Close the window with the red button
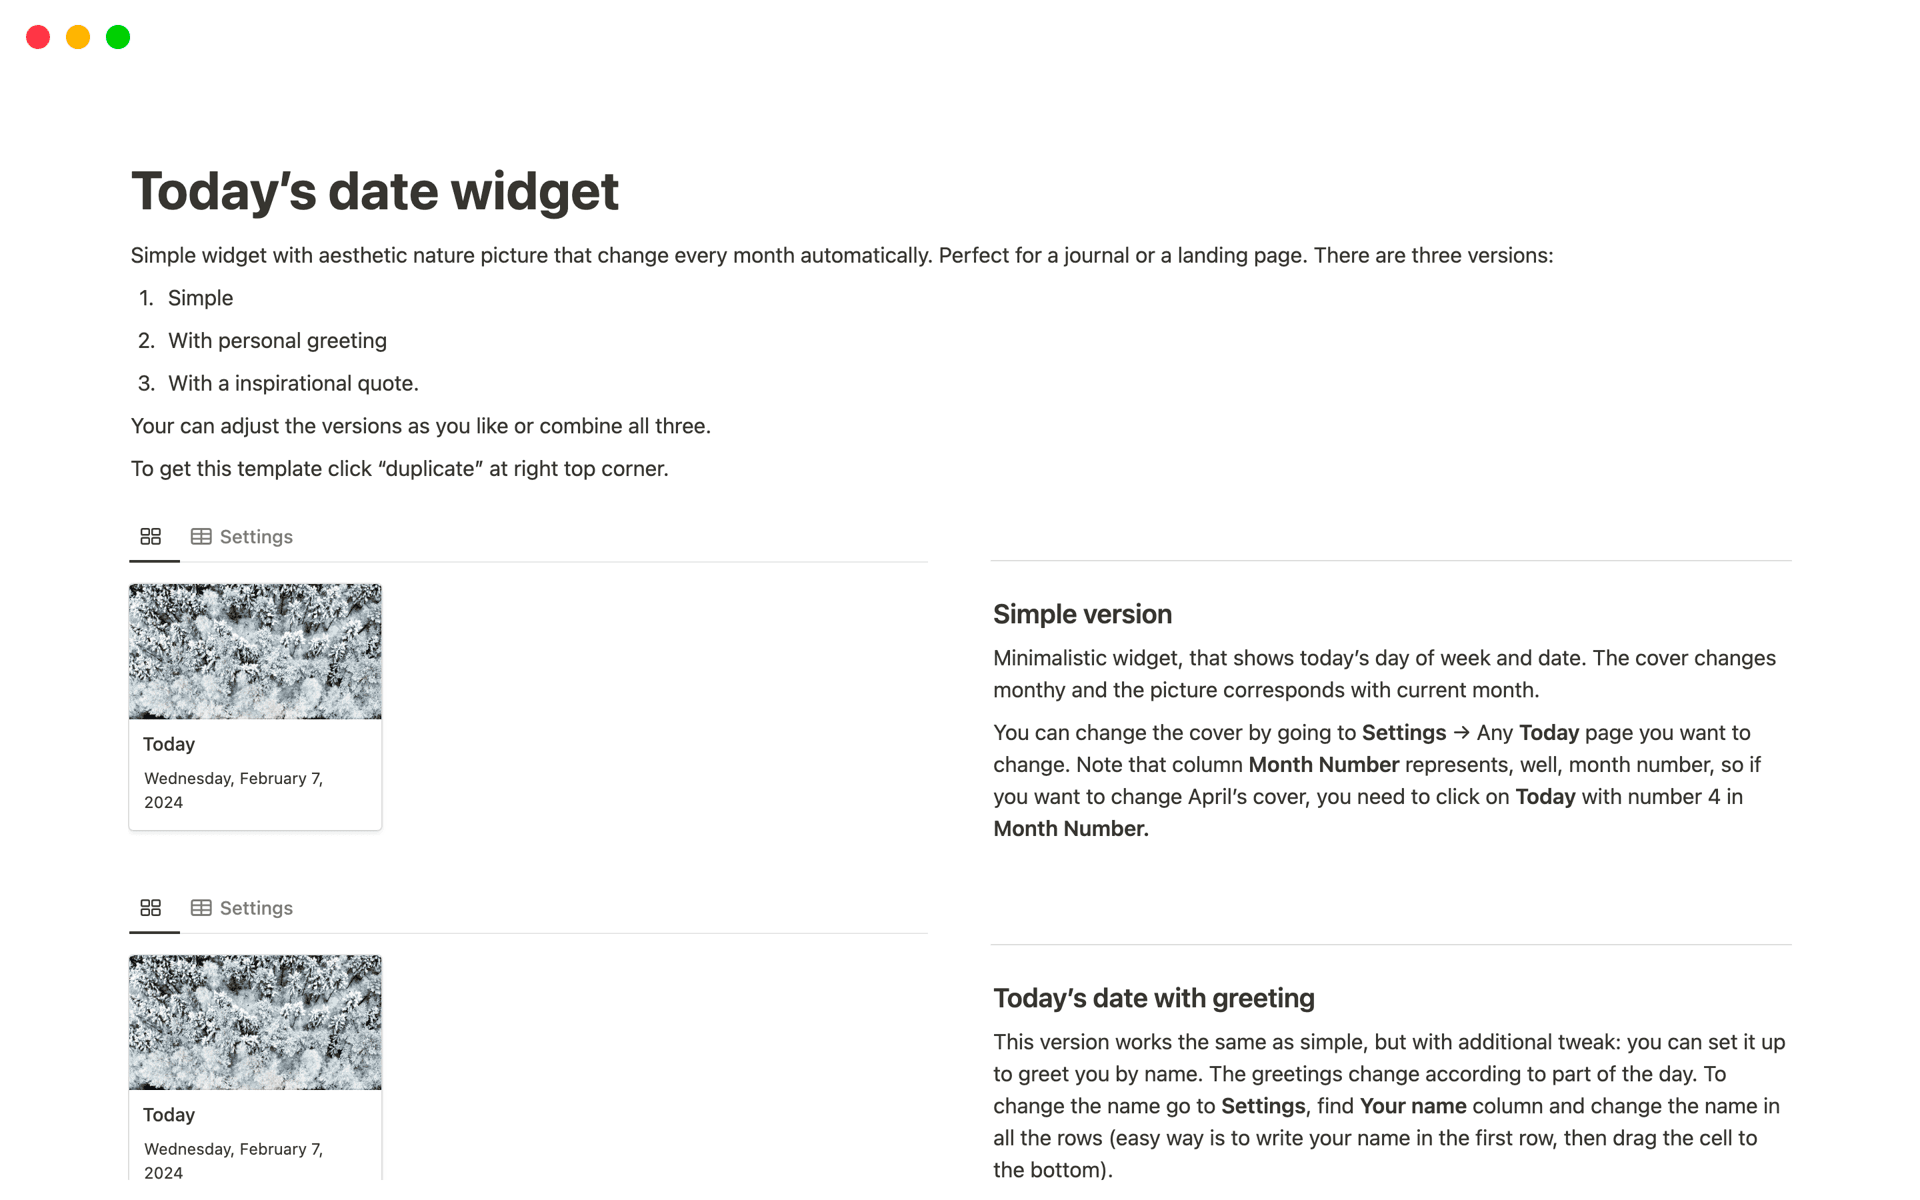1920x1200 pixels. point(38,37)
